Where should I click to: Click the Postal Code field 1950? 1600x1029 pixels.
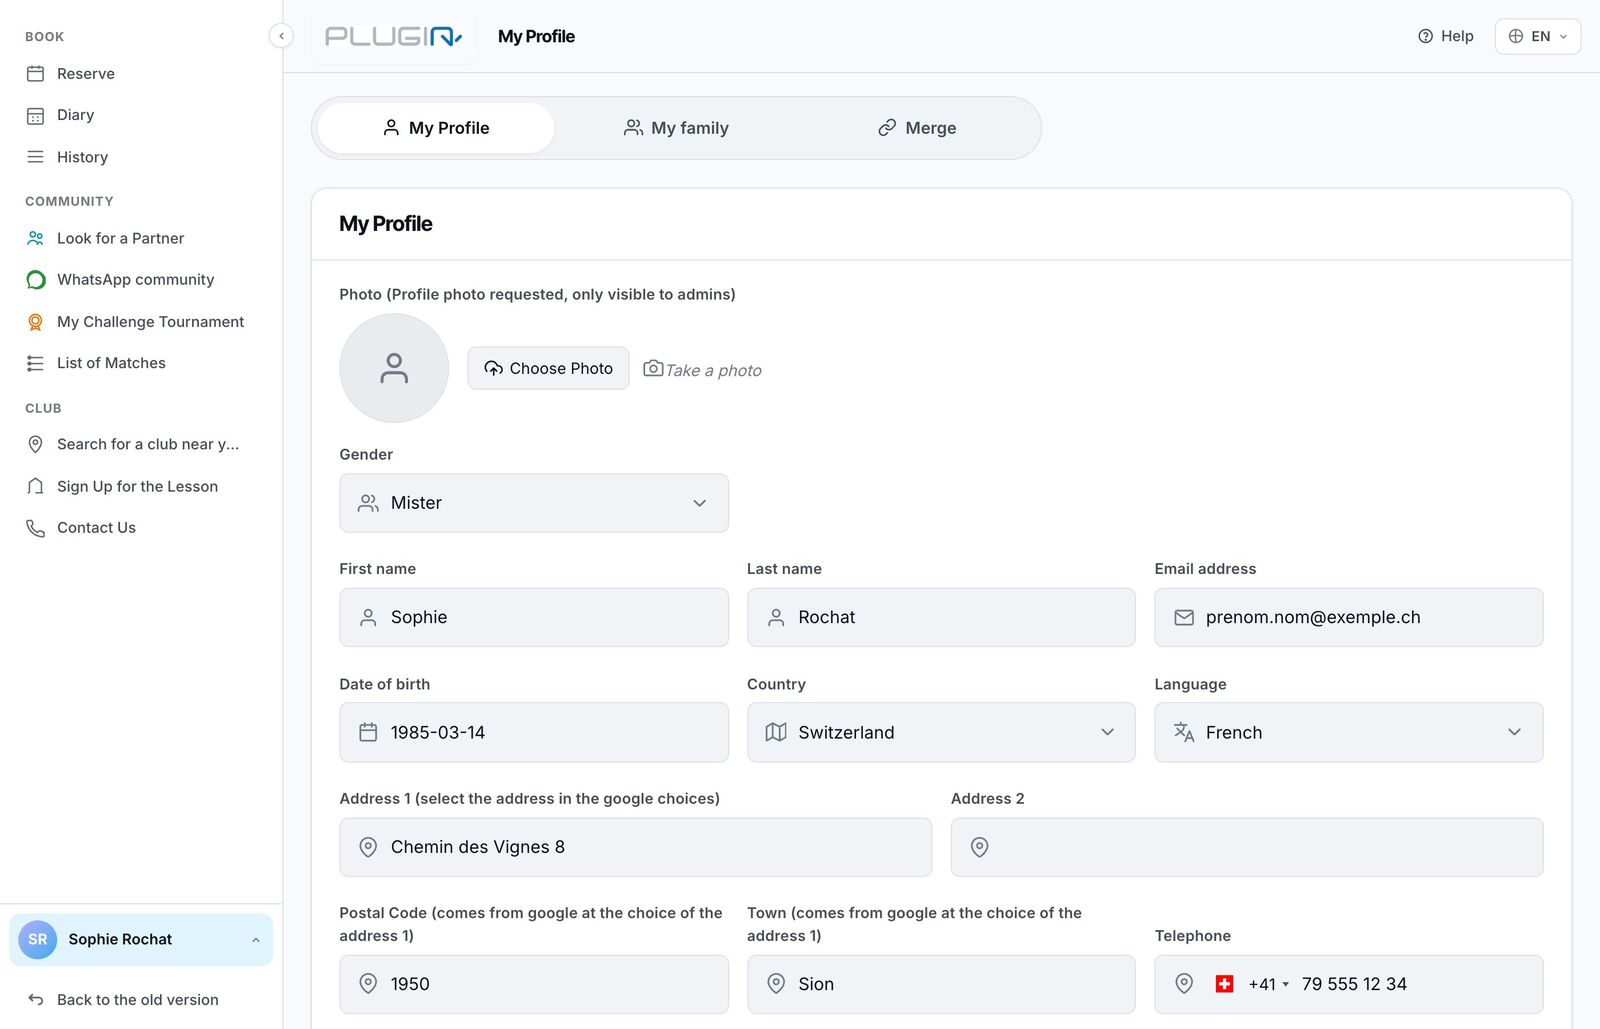(x=534, y=985)
